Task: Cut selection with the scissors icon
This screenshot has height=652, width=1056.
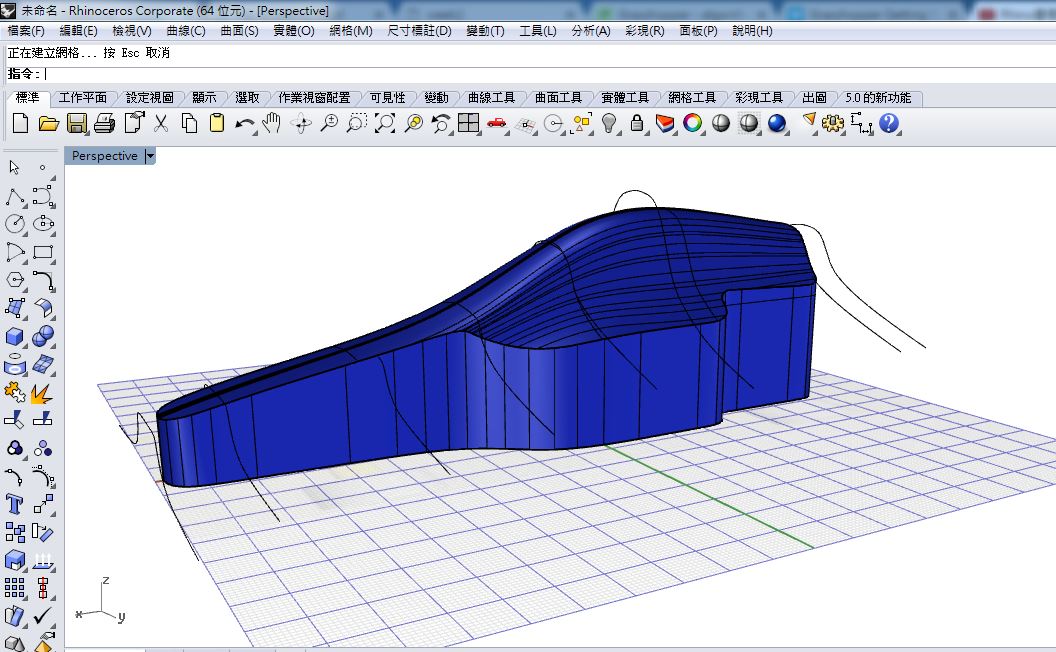Action: [160, 123]
